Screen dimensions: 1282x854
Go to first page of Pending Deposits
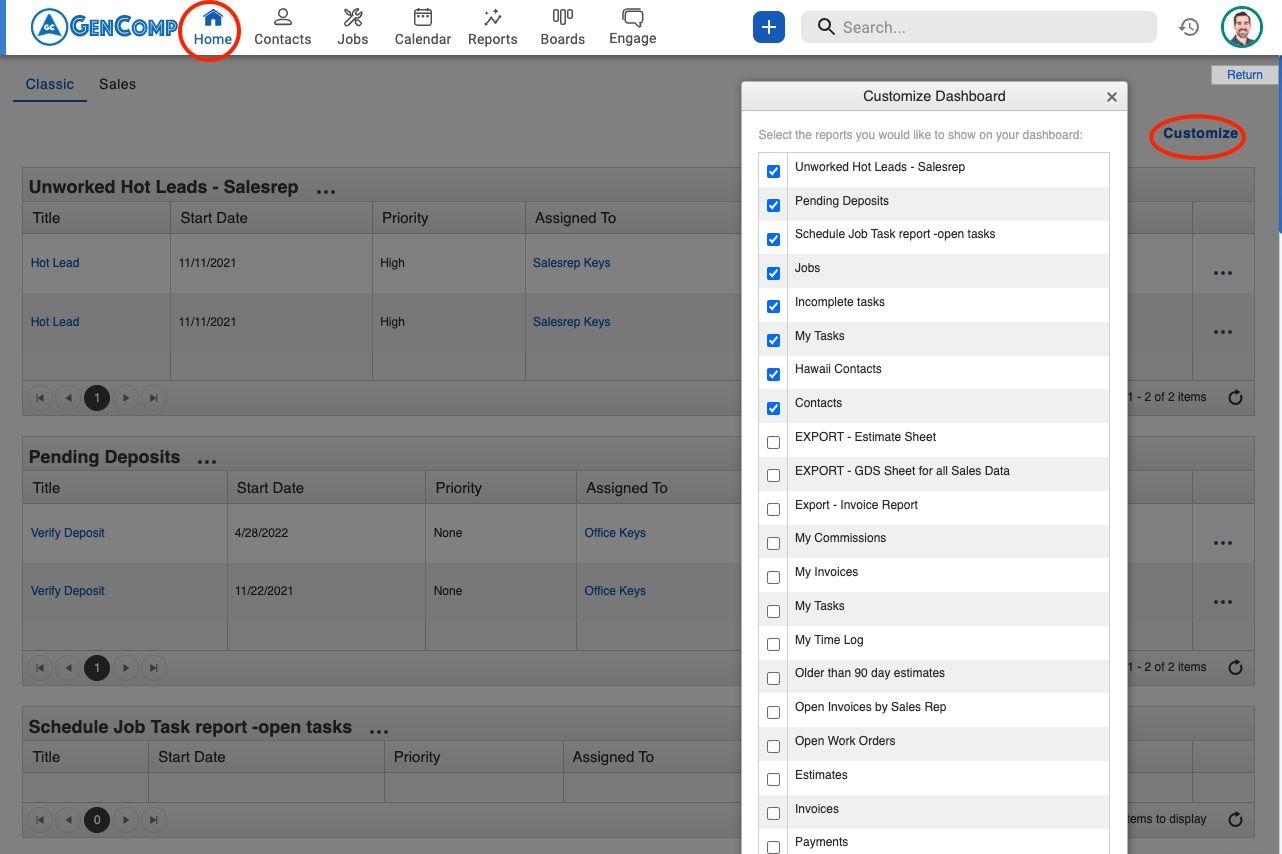40,668
